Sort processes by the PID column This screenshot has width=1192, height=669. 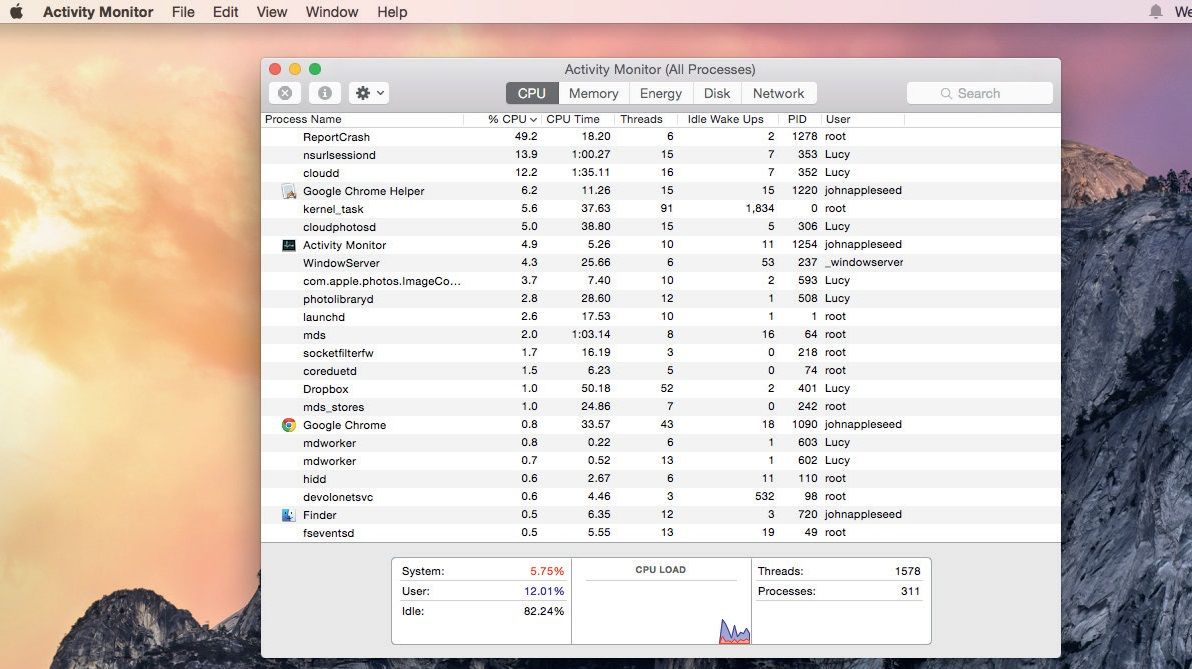pos(797,119)
